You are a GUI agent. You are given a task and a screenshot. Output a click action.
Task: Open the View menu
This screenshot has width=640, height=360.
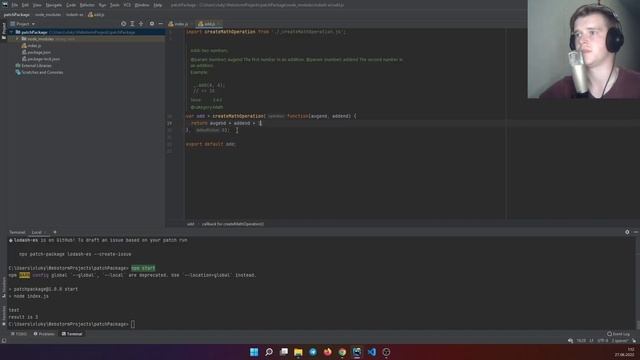click(x=37, y=5)
